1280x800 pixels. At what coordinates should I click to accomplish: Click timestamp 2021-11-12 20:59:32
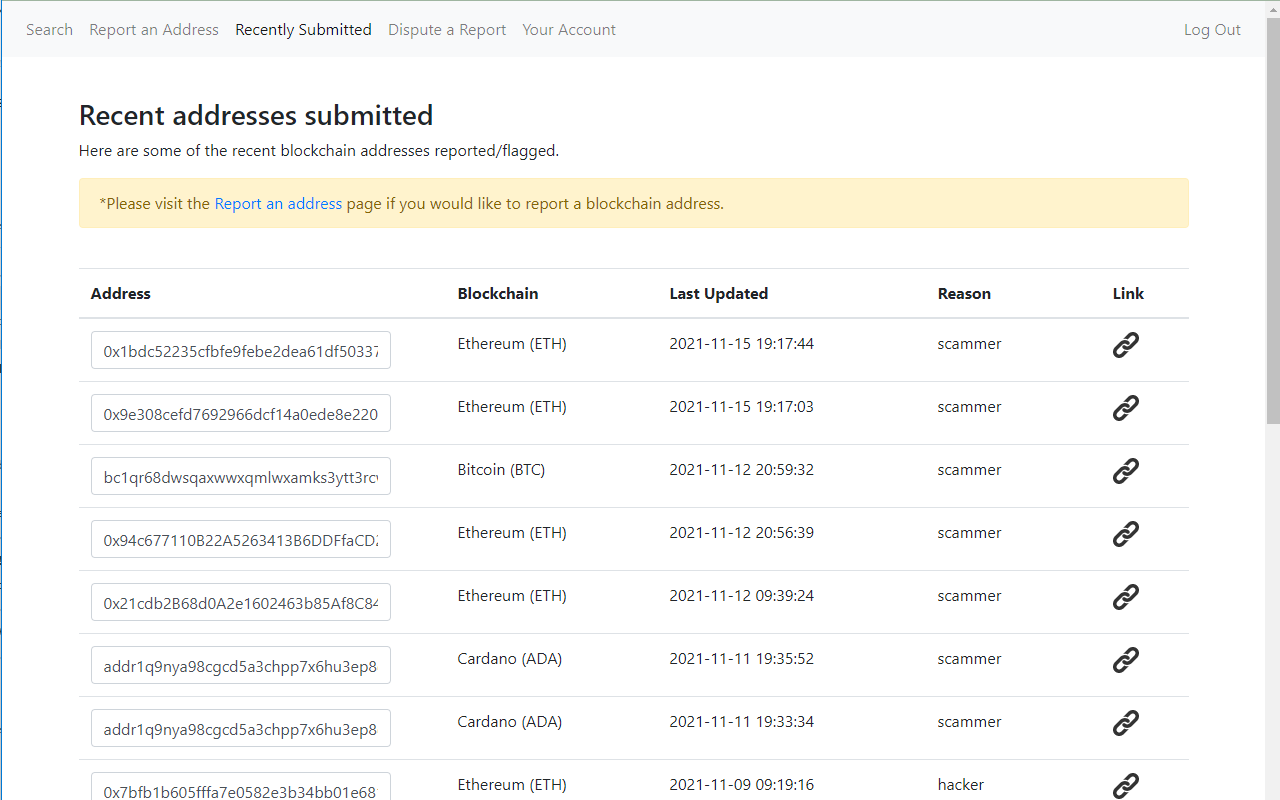(x=742, y=470)
